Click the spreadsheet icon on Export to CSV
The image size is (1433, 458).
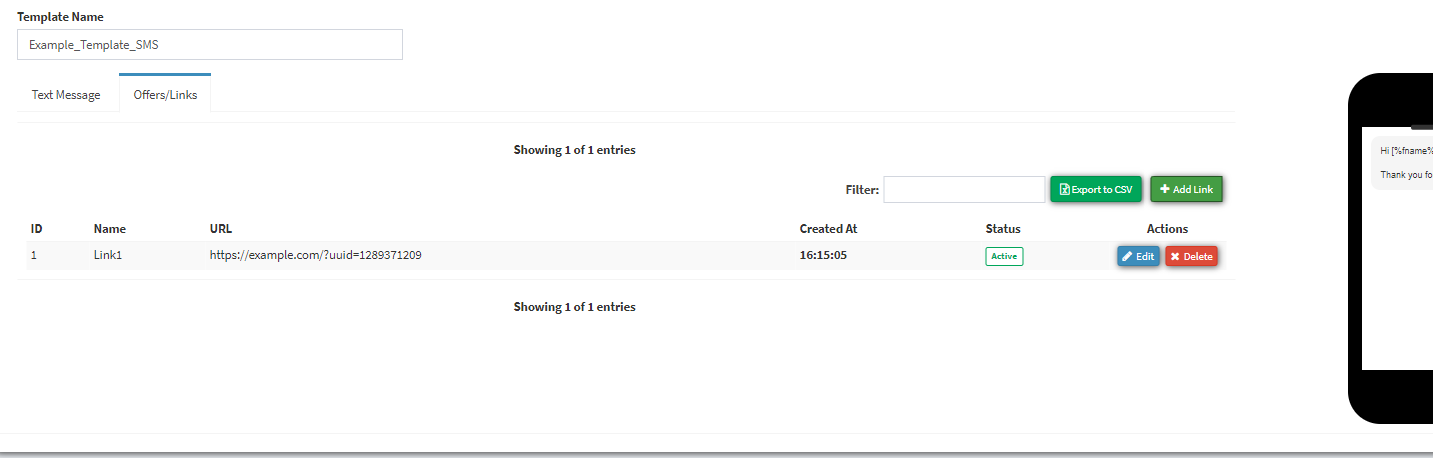[1065, 189]
